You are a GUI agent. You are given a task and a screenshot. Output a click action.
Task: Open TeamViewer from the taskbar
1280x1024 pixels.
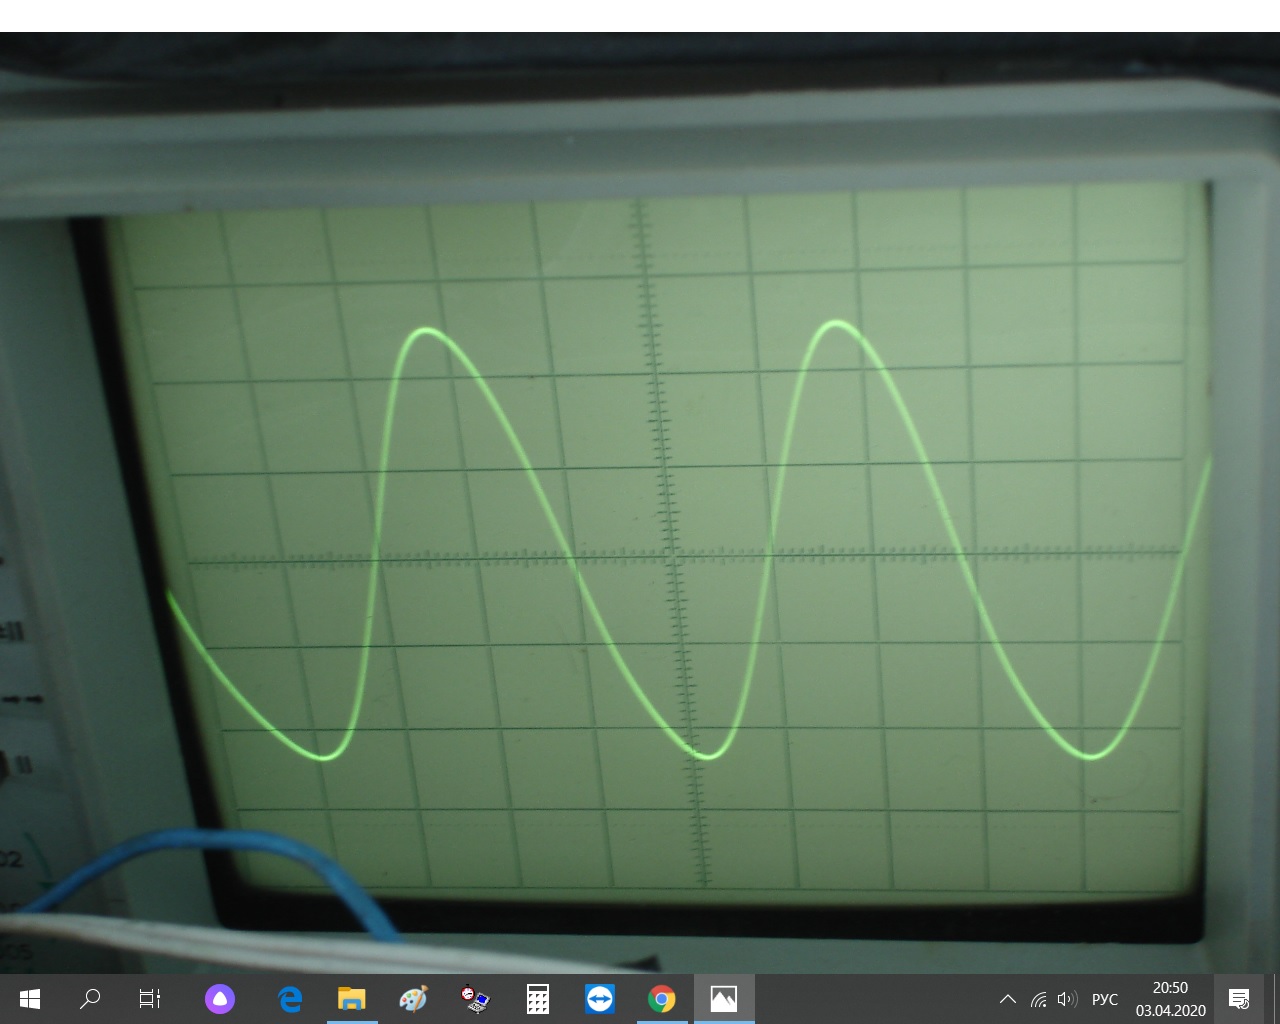(600, 998)
